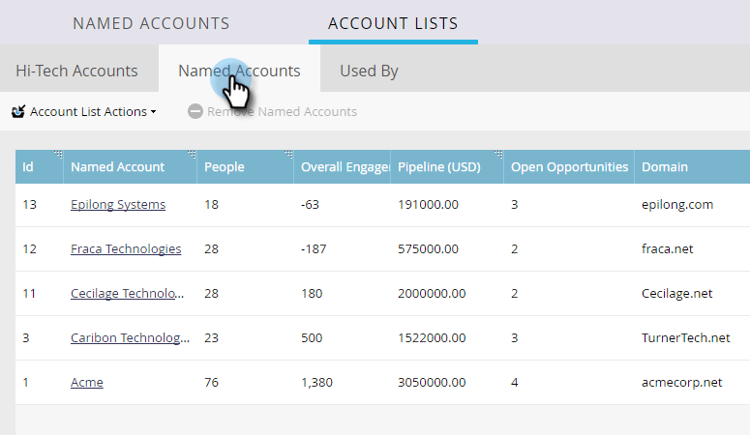This screenshot has width=750, height=435.
Task: Click the Remove Named Accounts minus icon
Action: [x=195, y=112]
